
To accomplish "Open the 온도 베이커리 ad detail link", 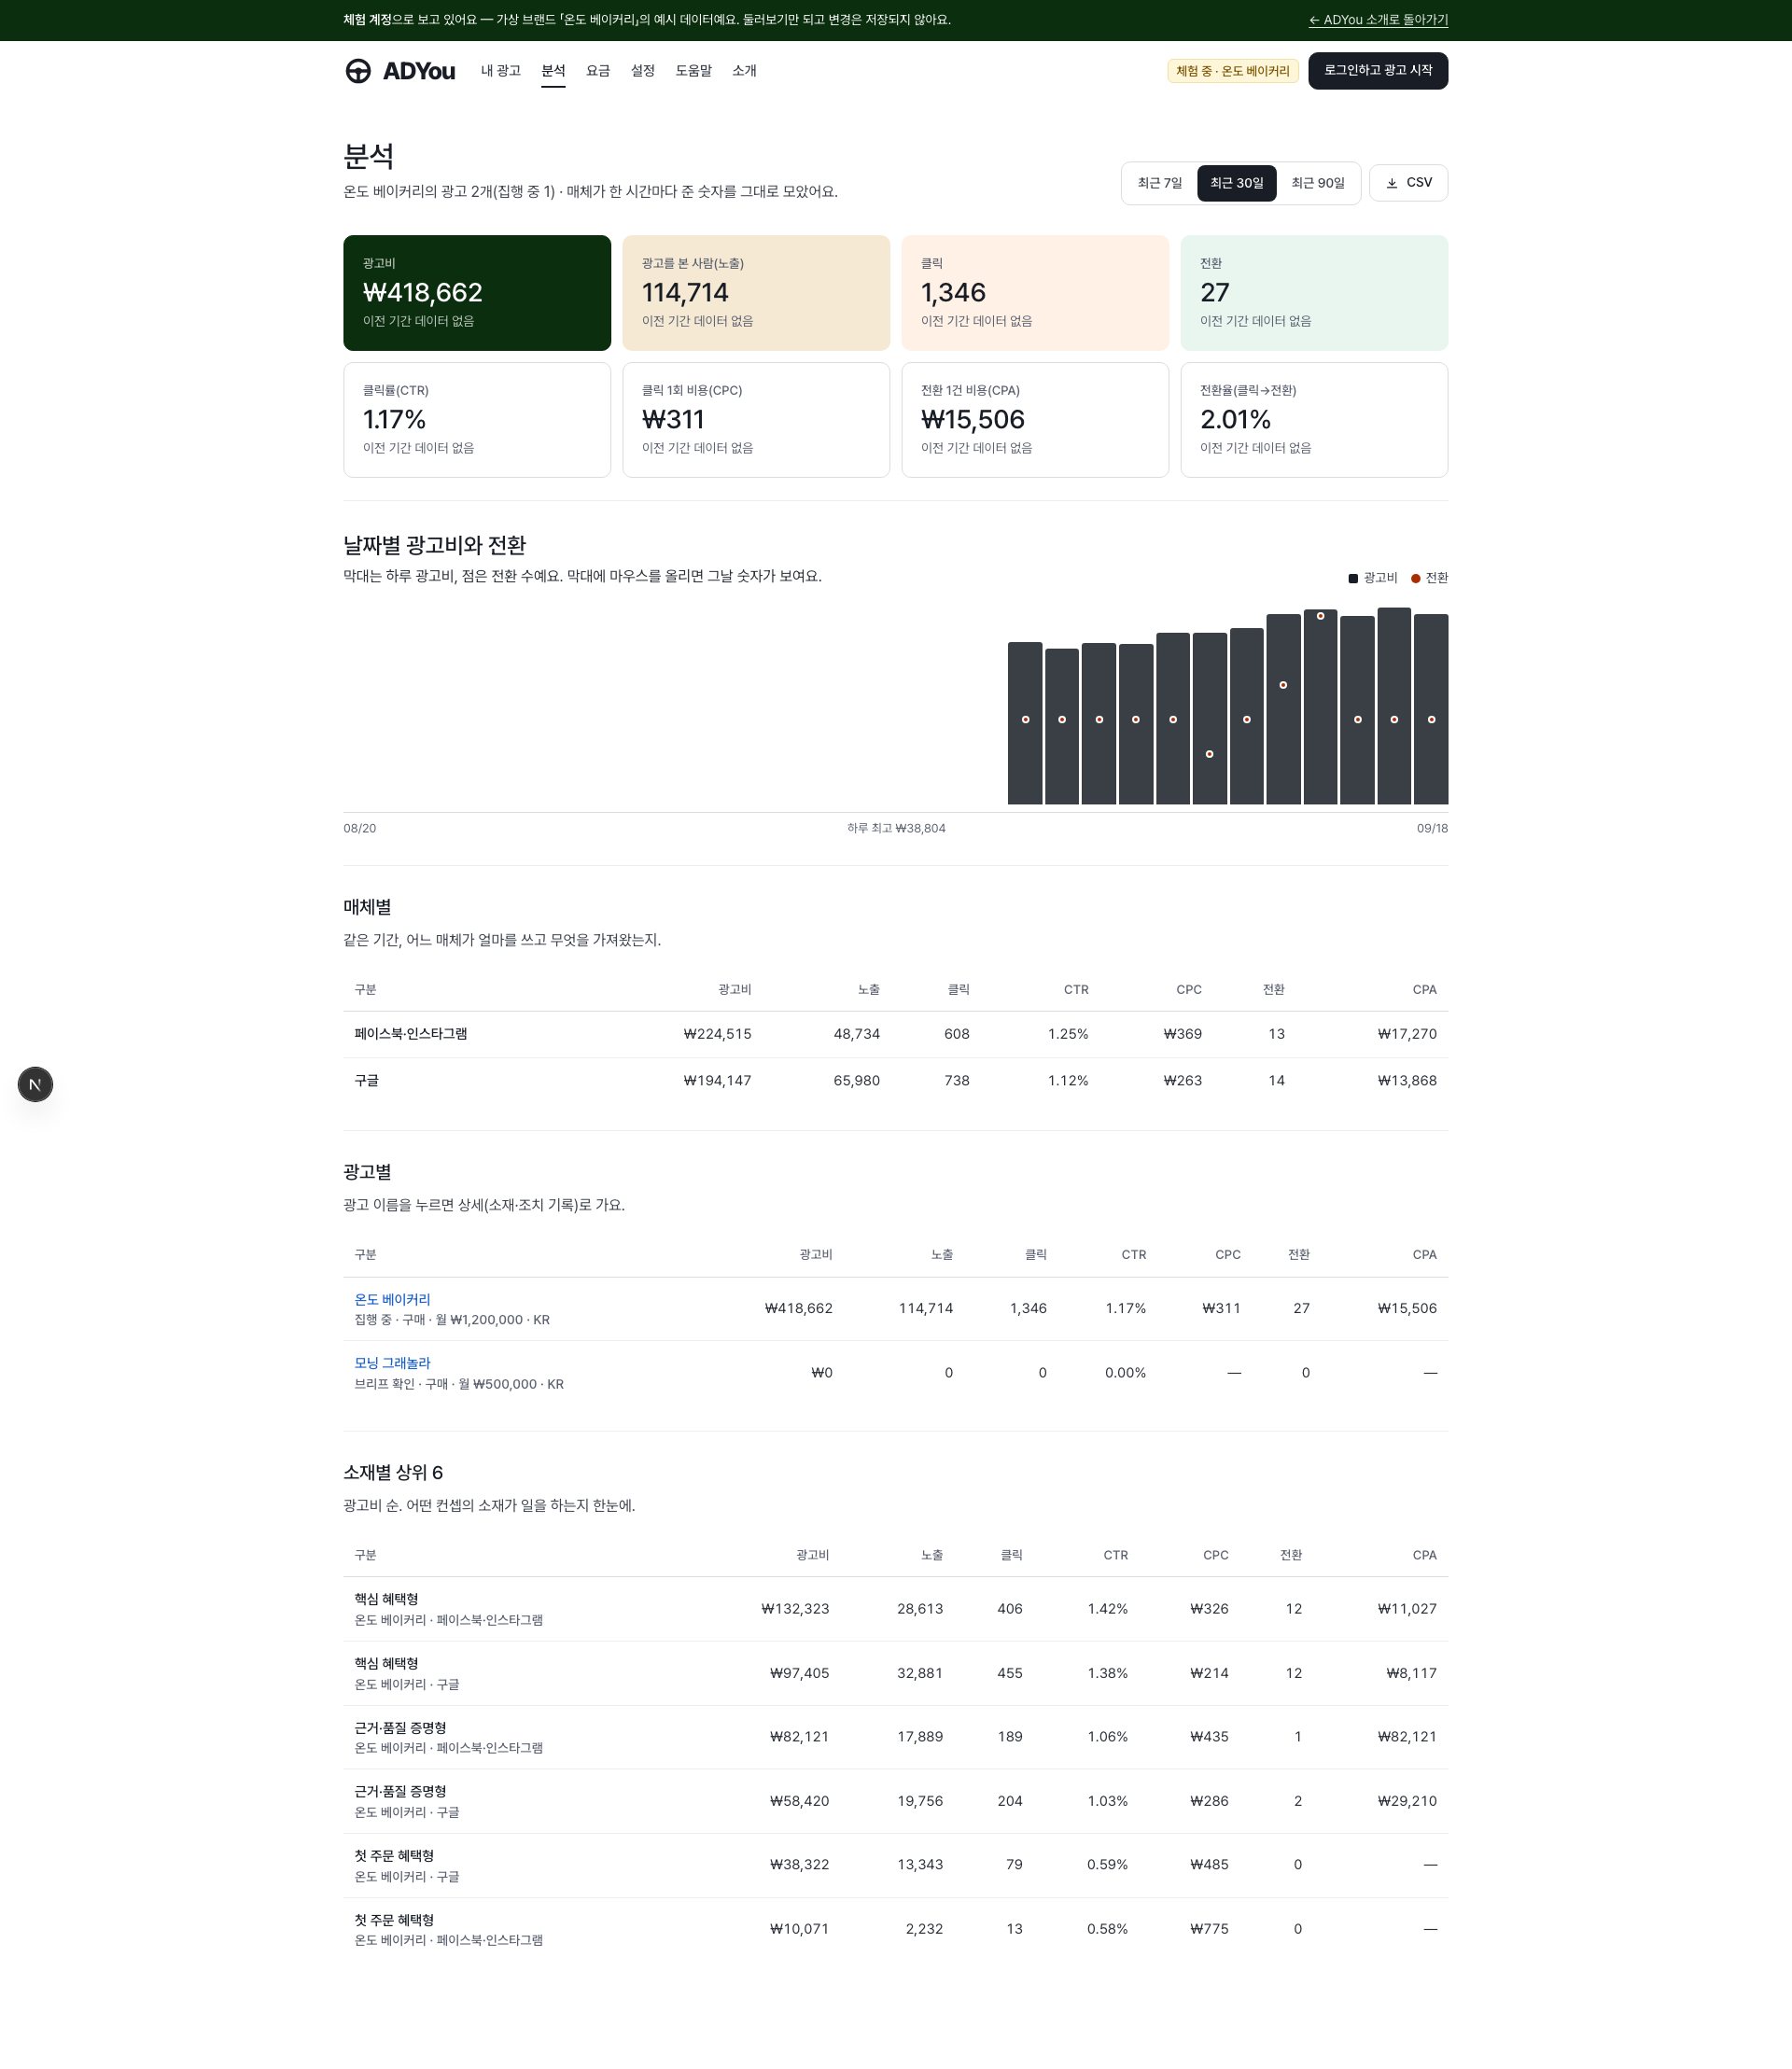I will coord(392,1299).
